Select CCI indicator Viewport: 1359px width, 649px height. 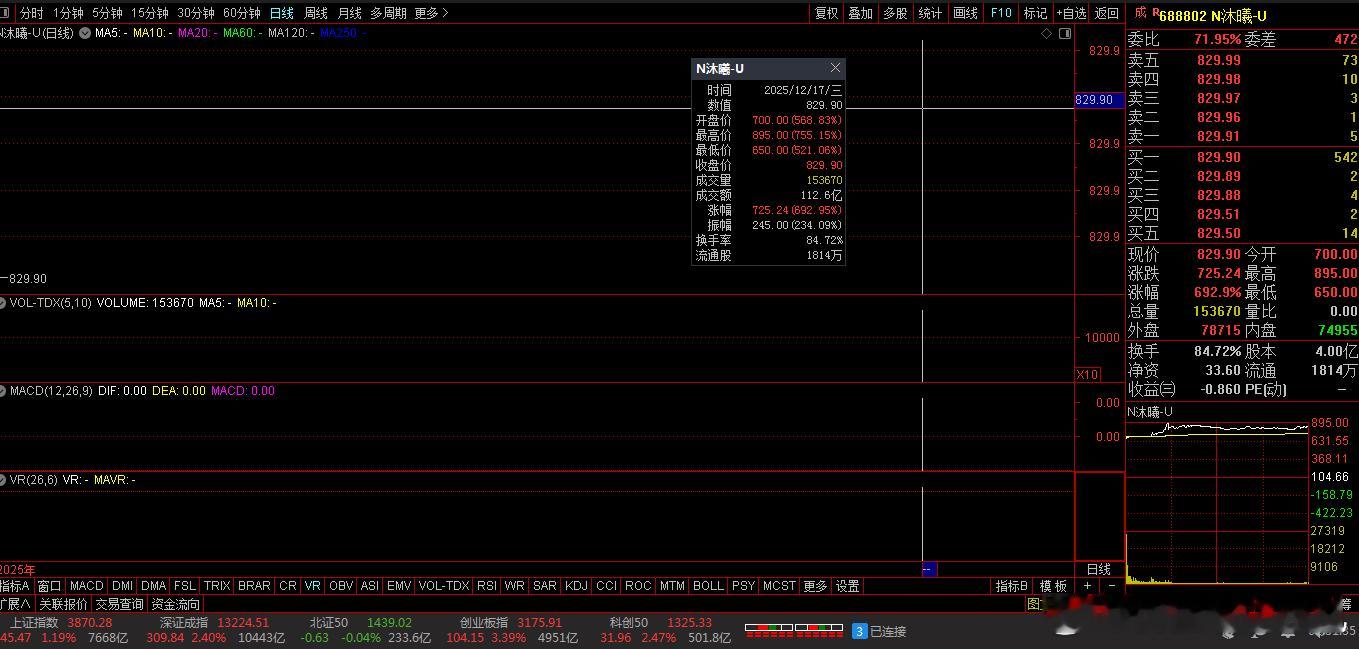point(607,586)
